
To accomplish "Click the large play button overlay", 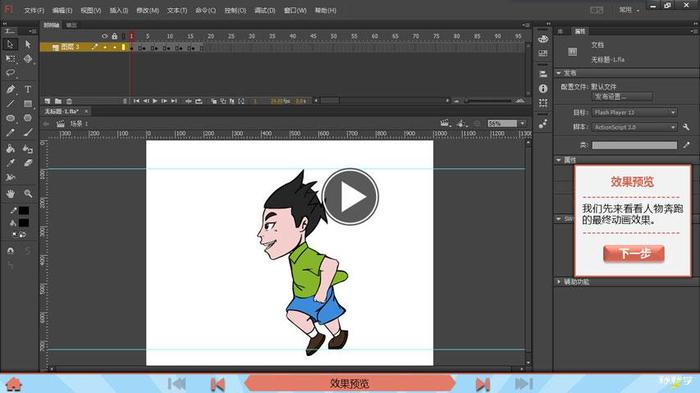I will point(350,196).
